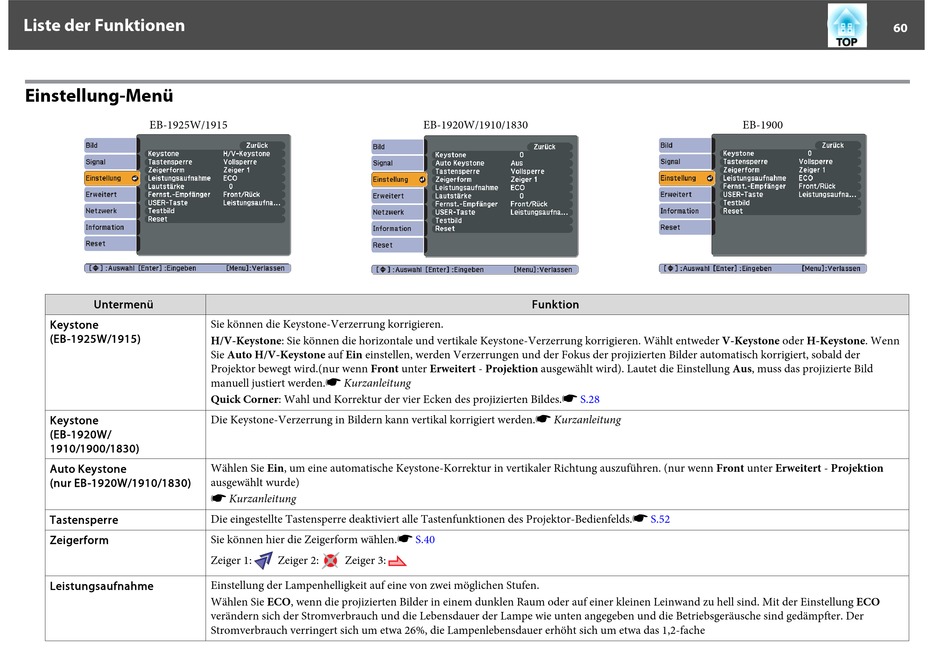This screenshot has height=660, width=950.
Task: Click Netzwerk tab in the EB-1925W/1915 menu image
Action: click(110, 211)
